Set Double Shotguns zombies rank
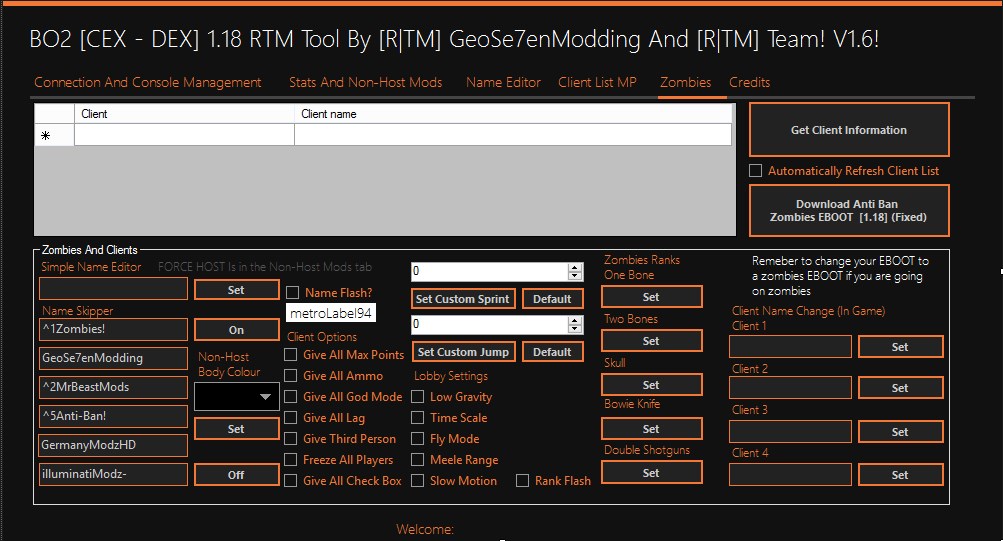 651,473
